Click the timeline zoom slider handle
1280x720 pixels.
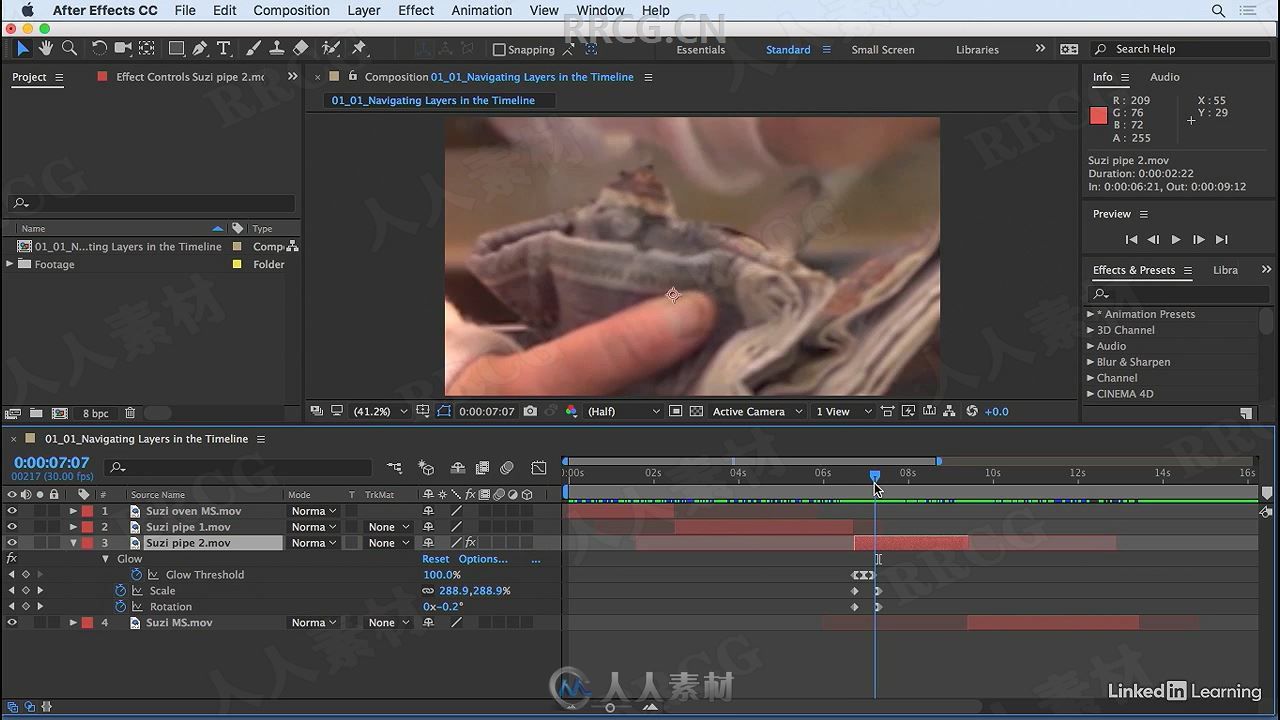pyautogui.click(x=610, y=707)
